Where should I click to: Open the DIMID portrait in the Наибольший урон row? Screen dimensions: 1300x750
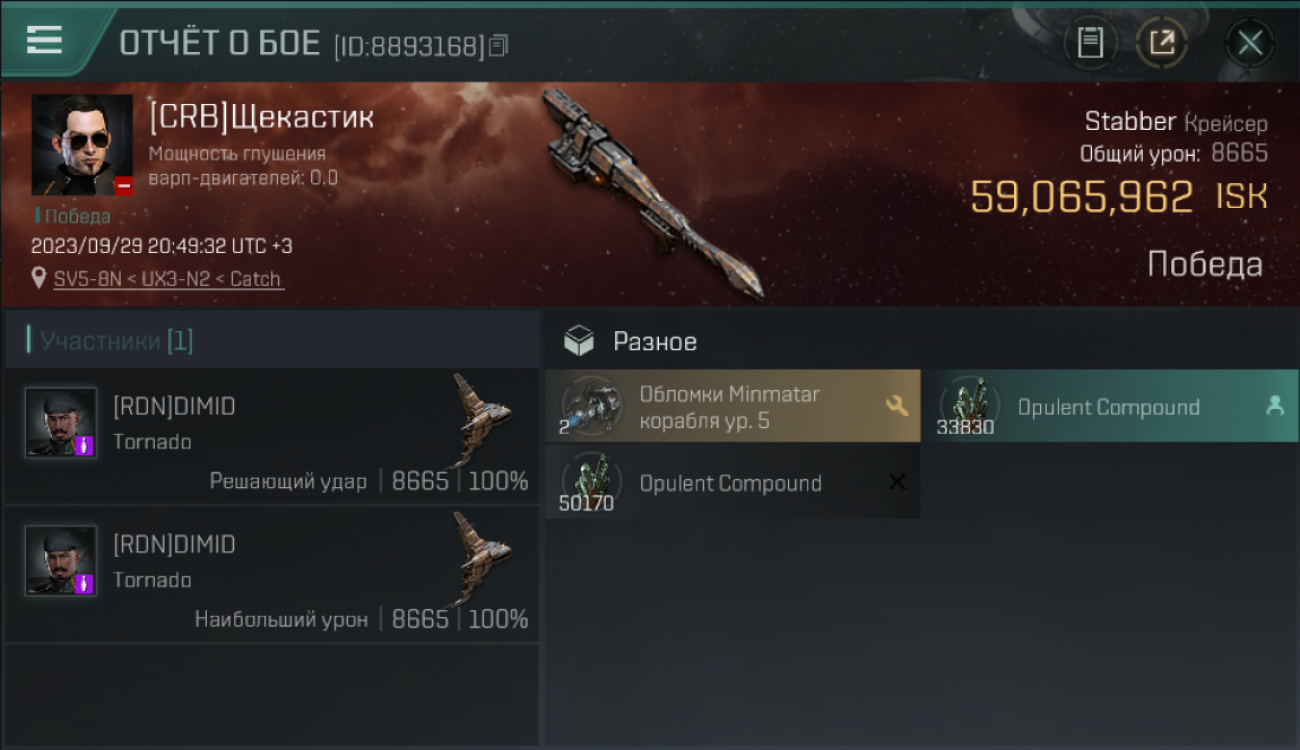pos(61,561)
